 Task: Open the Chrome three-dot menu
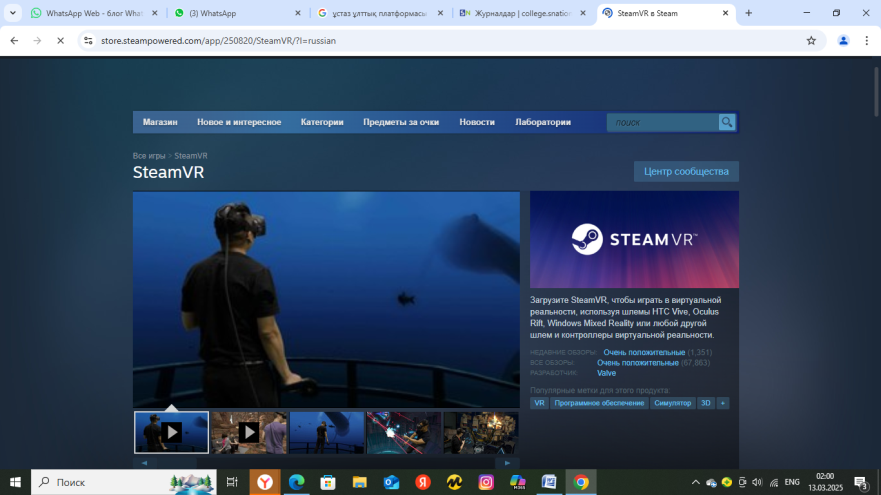(x=866, y=40)
